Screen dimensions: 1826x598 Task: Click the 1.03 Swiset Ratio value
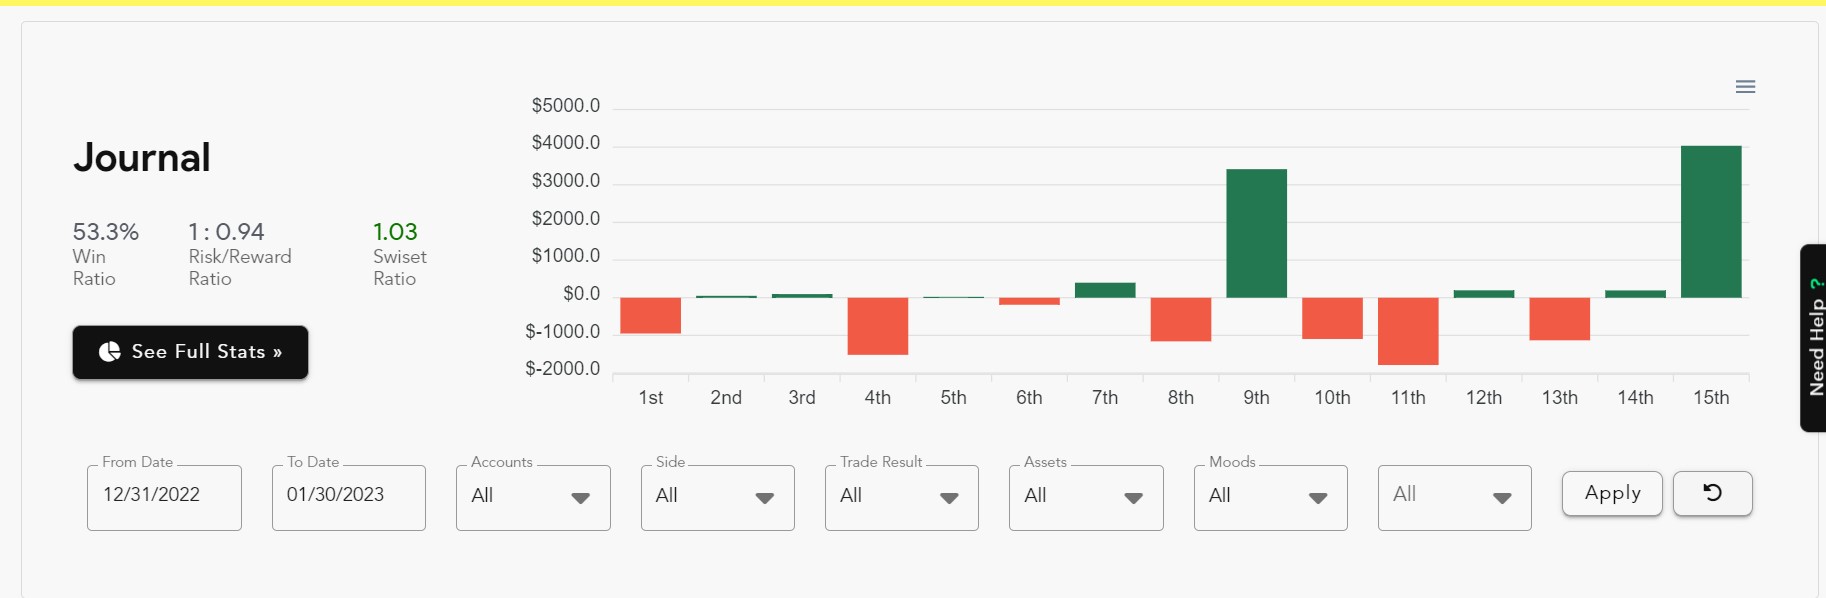[x=395, y=232]
